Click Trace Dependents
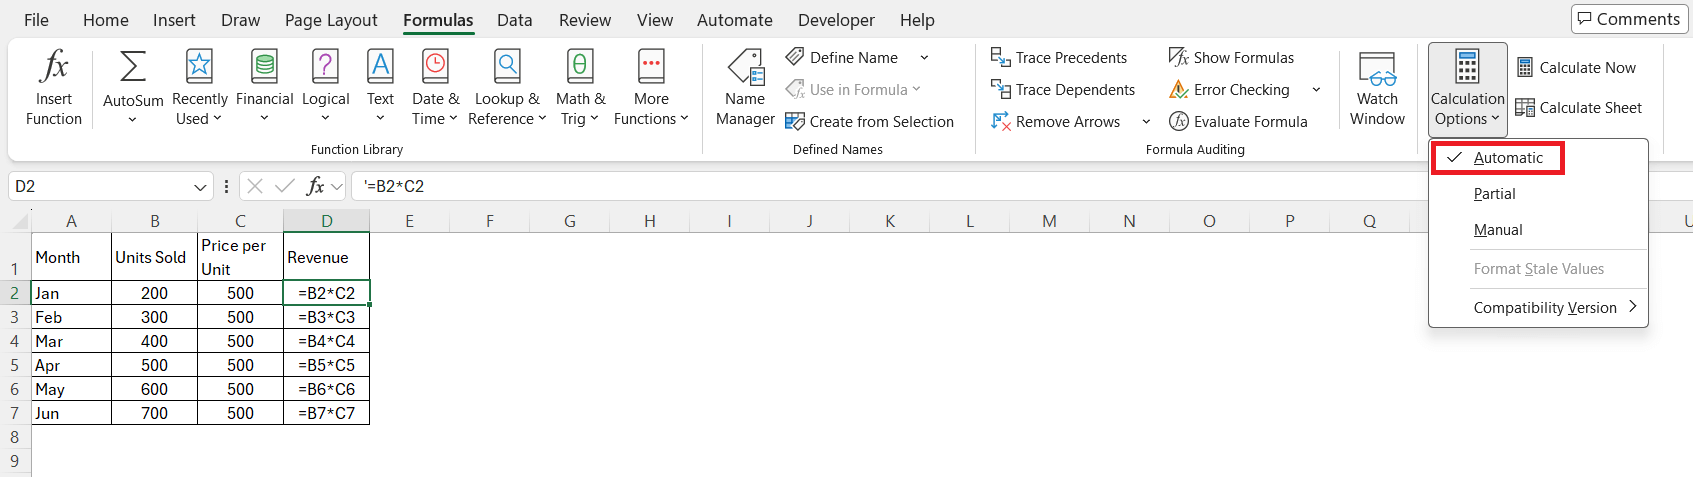This screenshot has width=1693, height=477. [1063, 90]
